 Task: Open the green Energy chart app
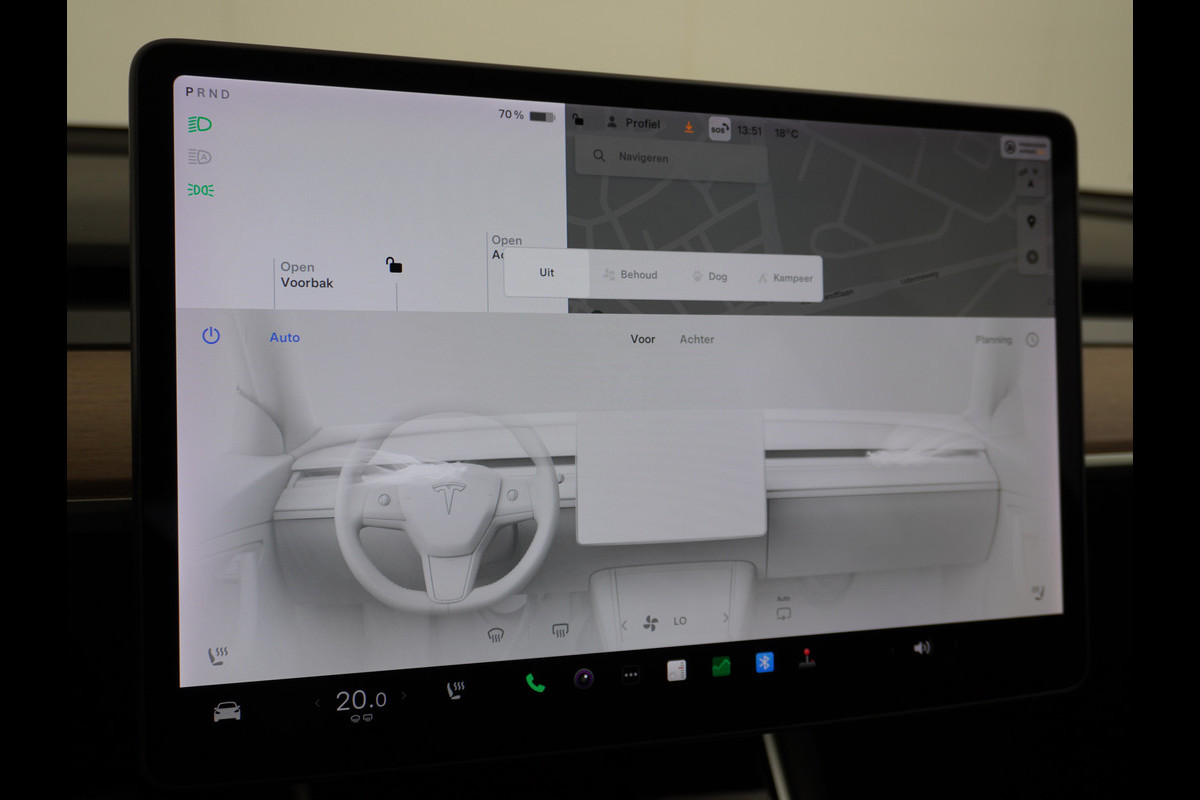(x=721, y=666)
